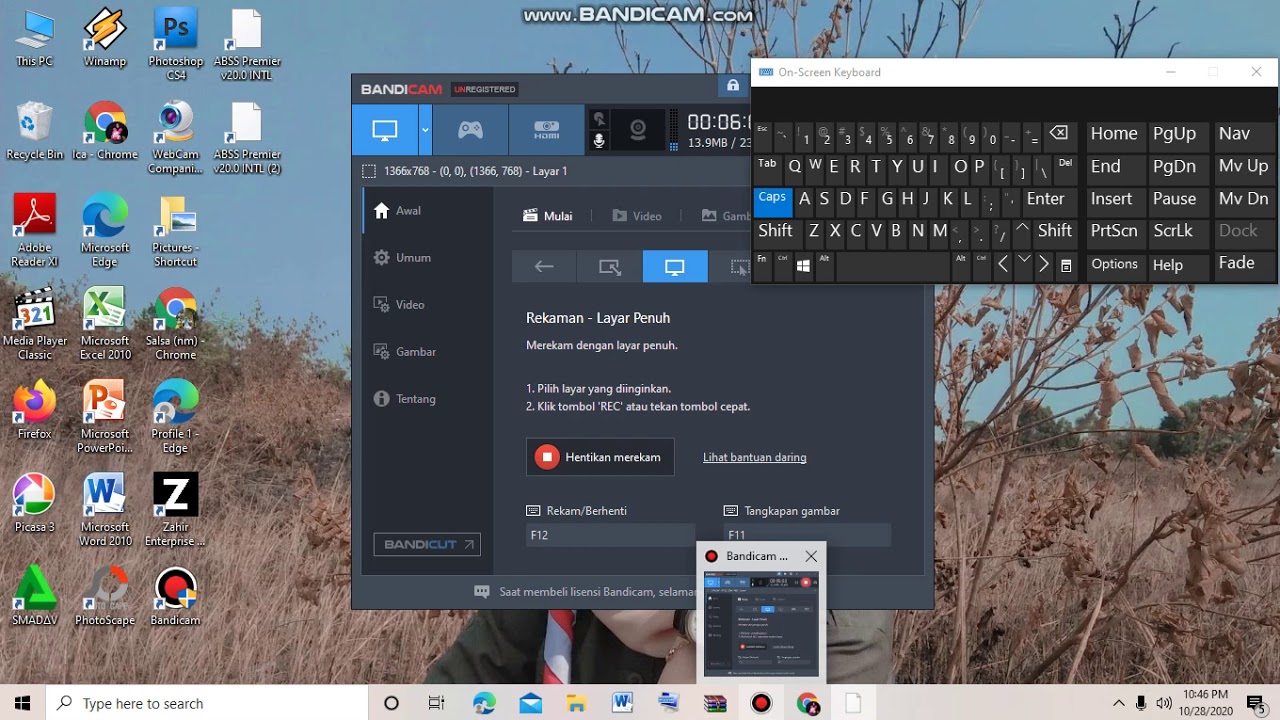Open Microsoft Edge from the taskbar
Screen dimensions: 1280x720
tap(484, 703)
